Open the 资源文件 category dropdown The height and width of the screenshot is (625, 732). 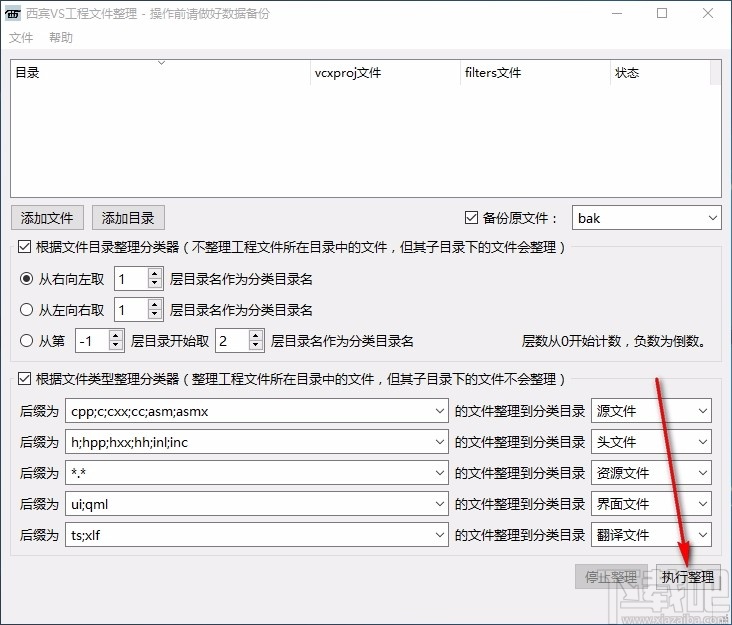point(651,473)
